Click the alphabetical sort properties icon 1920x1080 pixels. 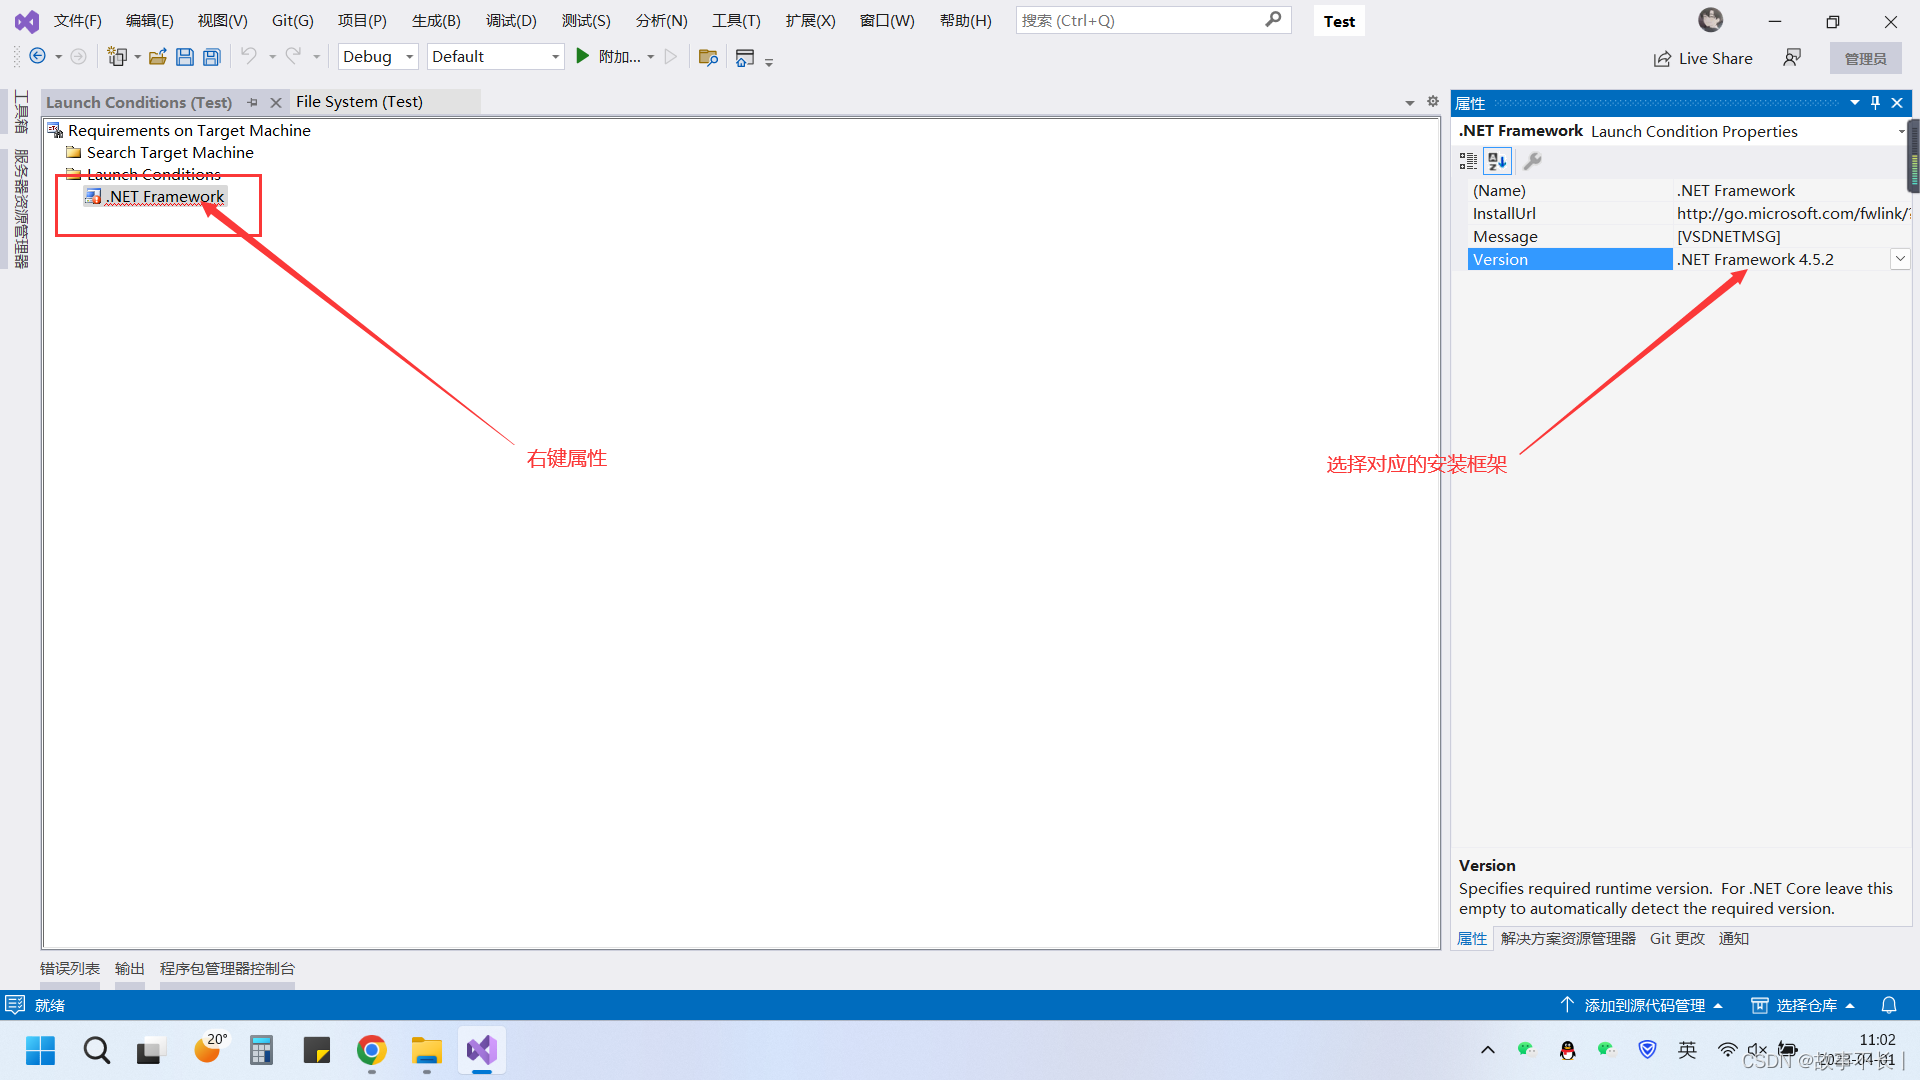(1497, 161)
